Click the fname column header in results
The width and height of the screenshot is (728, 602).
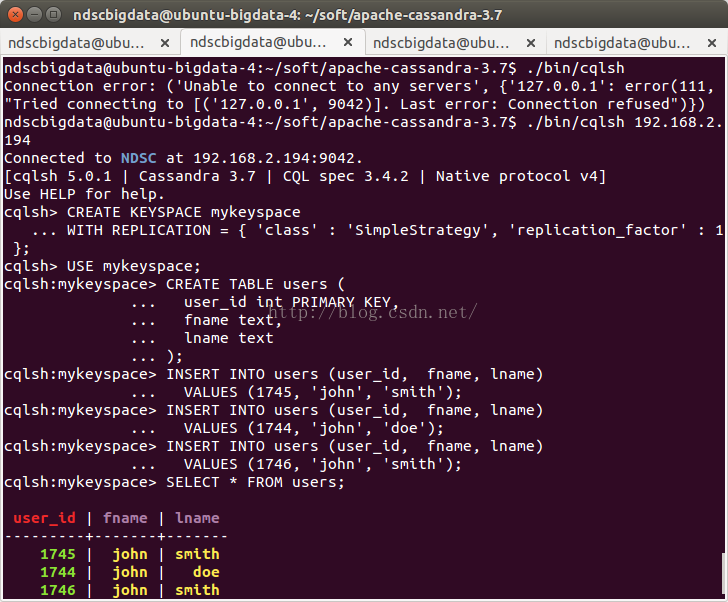(125, 518)
